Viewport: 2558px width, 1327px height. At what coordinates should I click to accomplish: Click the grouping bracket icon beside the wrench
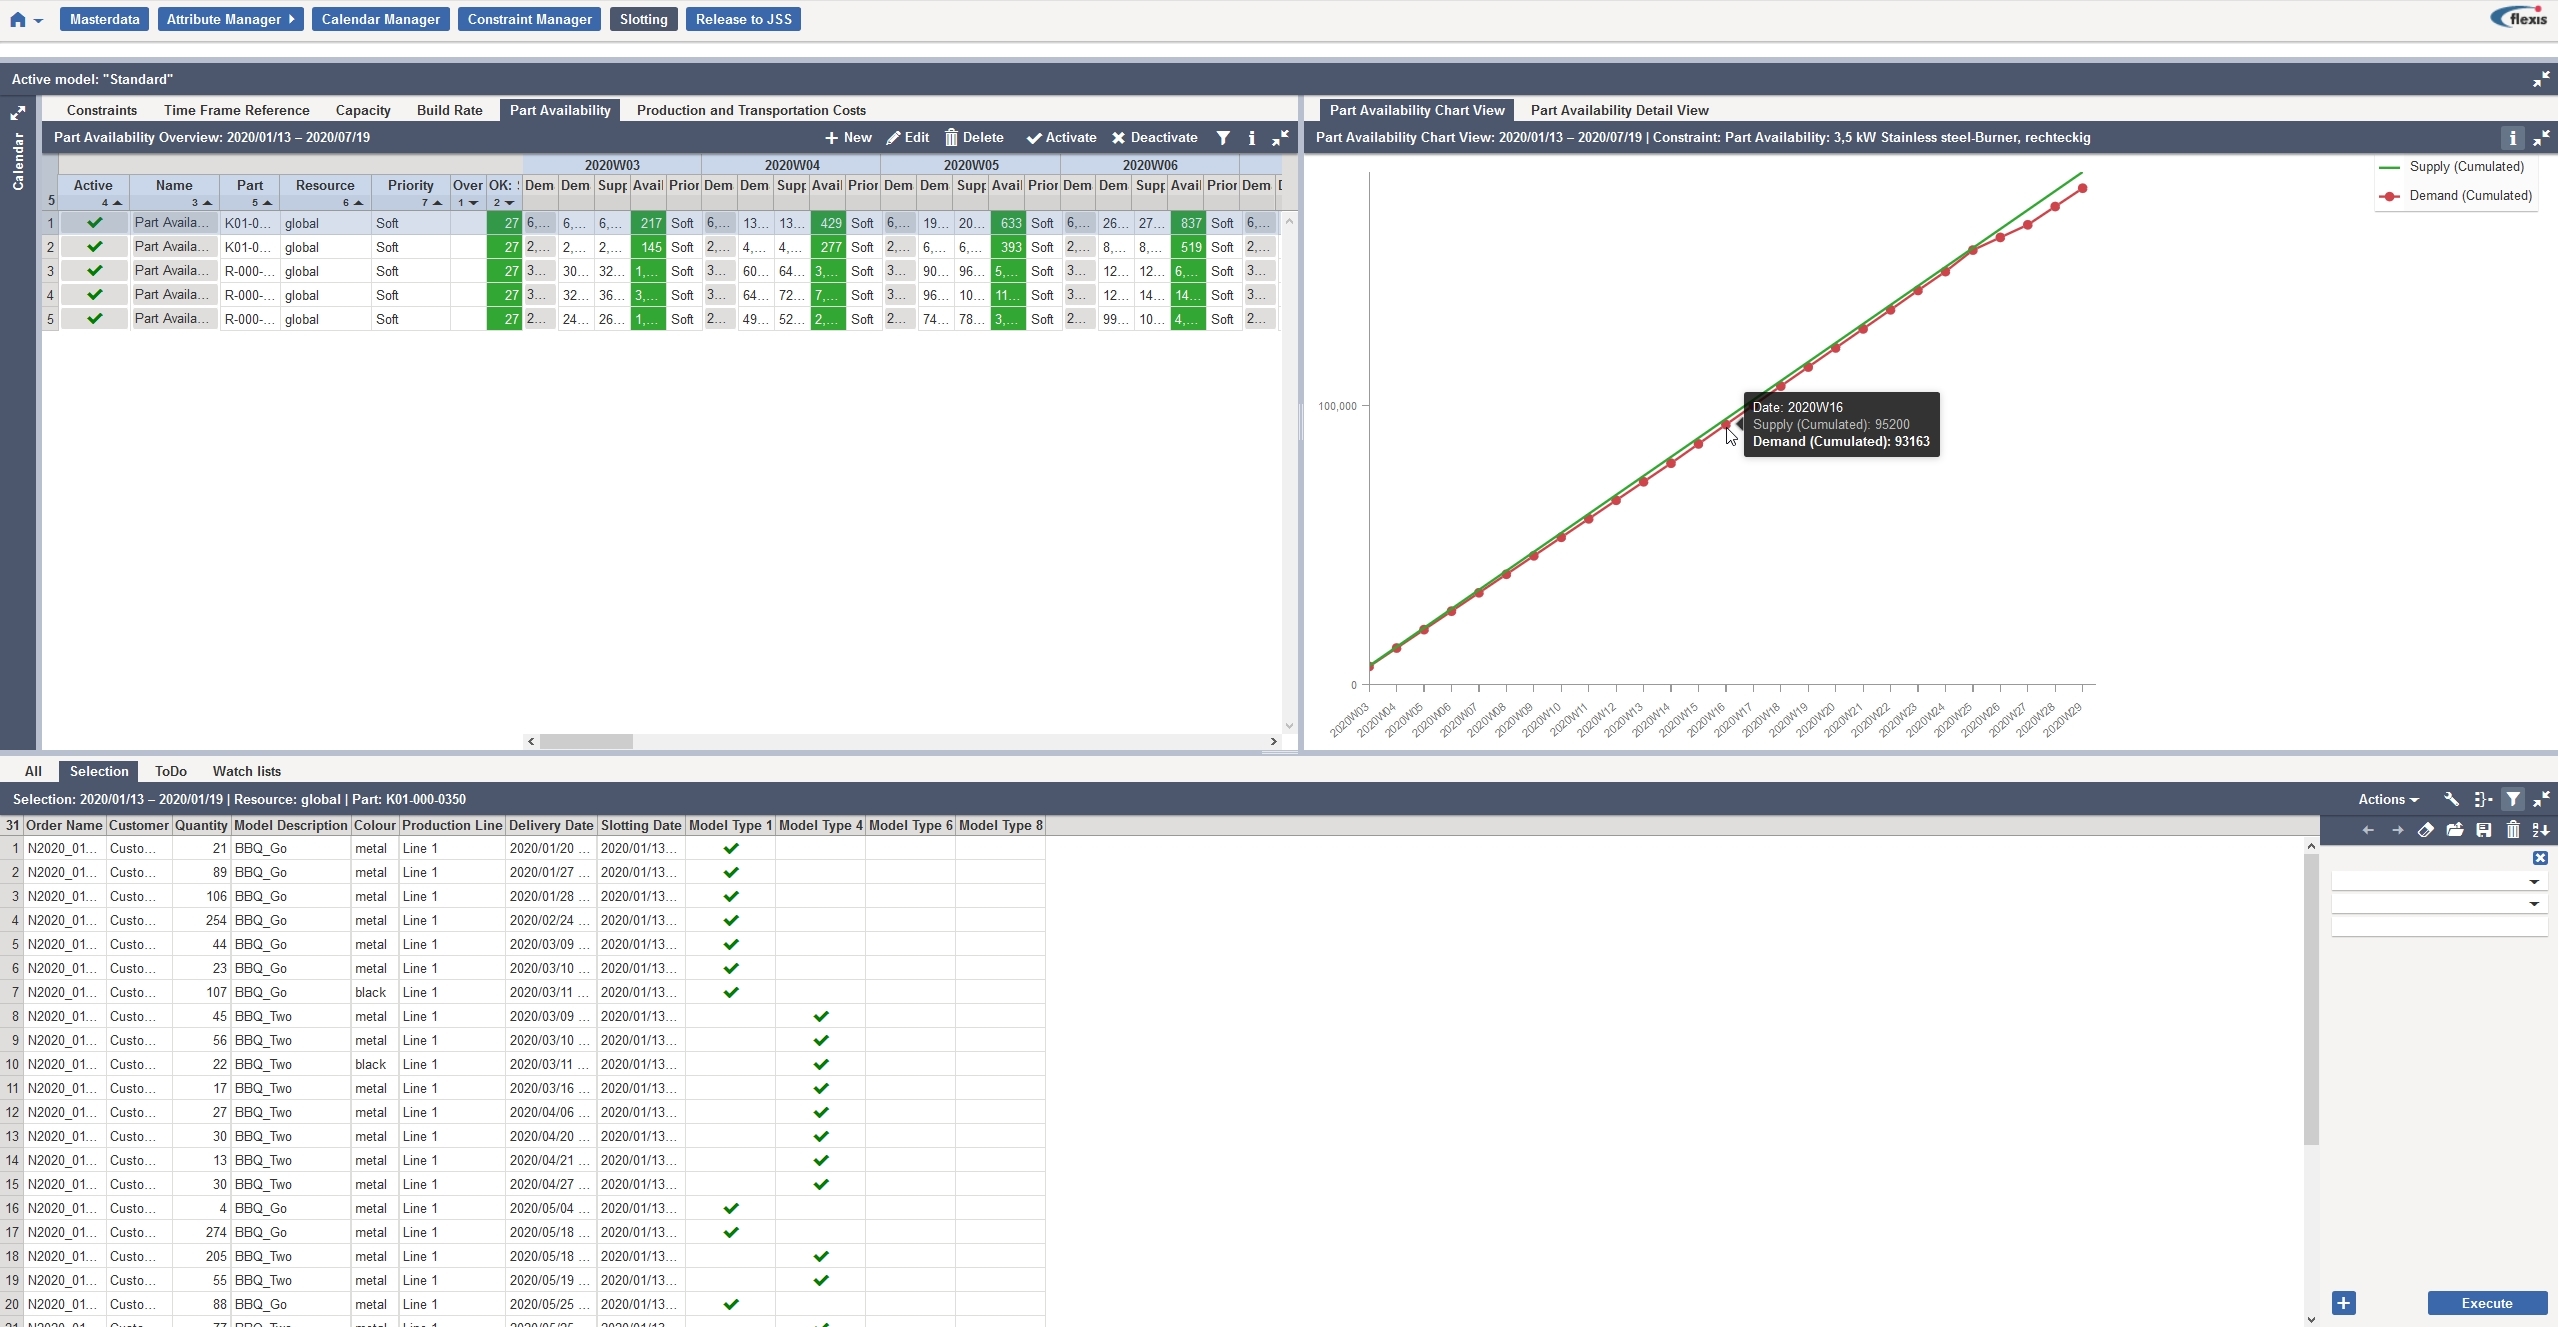(x=2482, y=799)
